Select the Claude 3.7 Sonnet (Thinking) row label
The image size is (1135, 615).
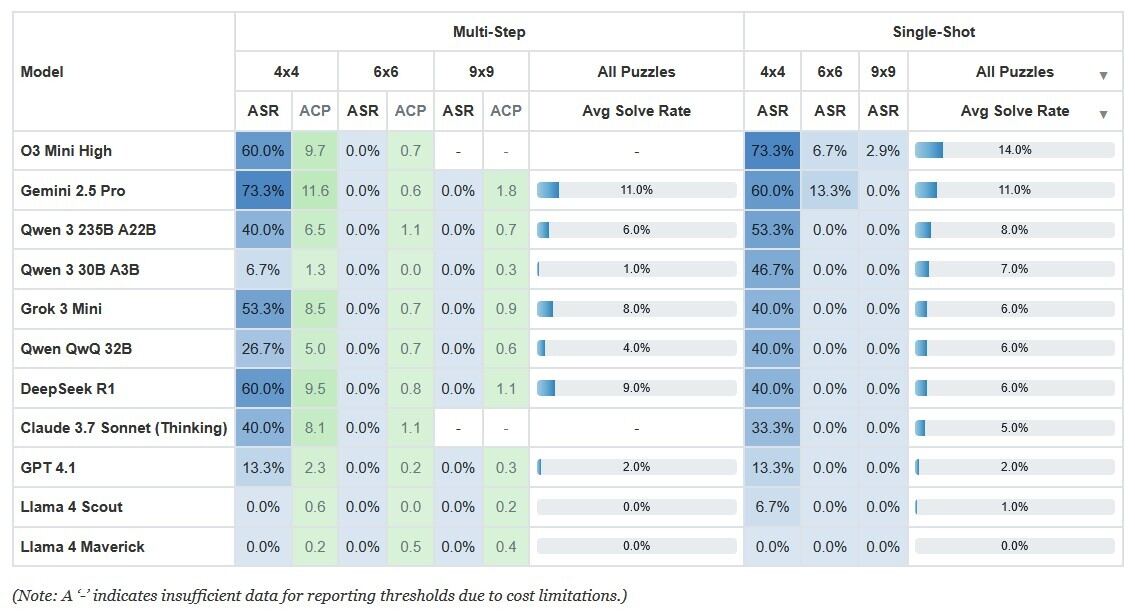(124, 428)
